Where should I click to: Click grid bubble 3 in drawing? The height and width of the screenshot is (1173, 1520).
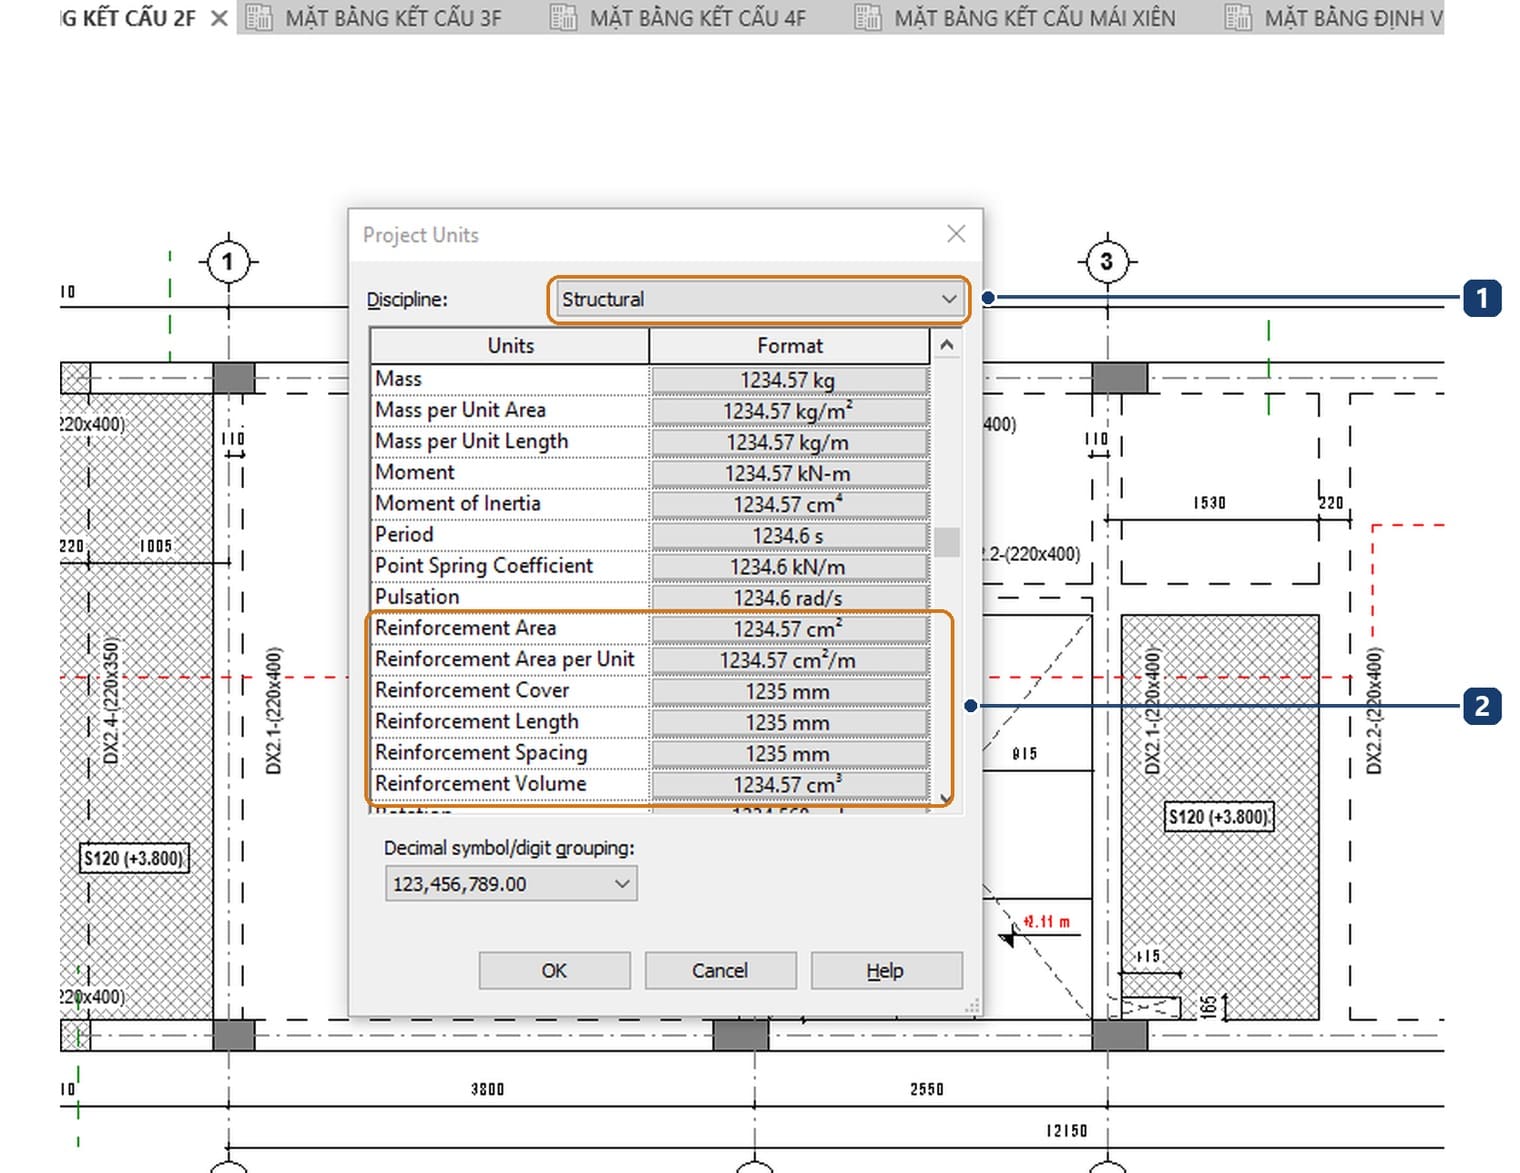(x=1107, y=262)
